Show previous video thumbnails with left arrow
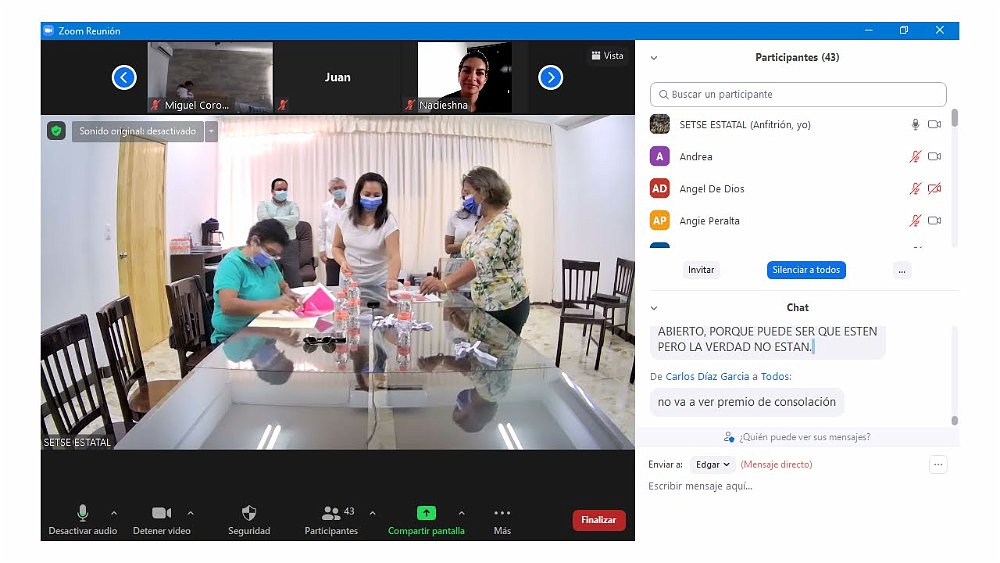 point(124,77)
